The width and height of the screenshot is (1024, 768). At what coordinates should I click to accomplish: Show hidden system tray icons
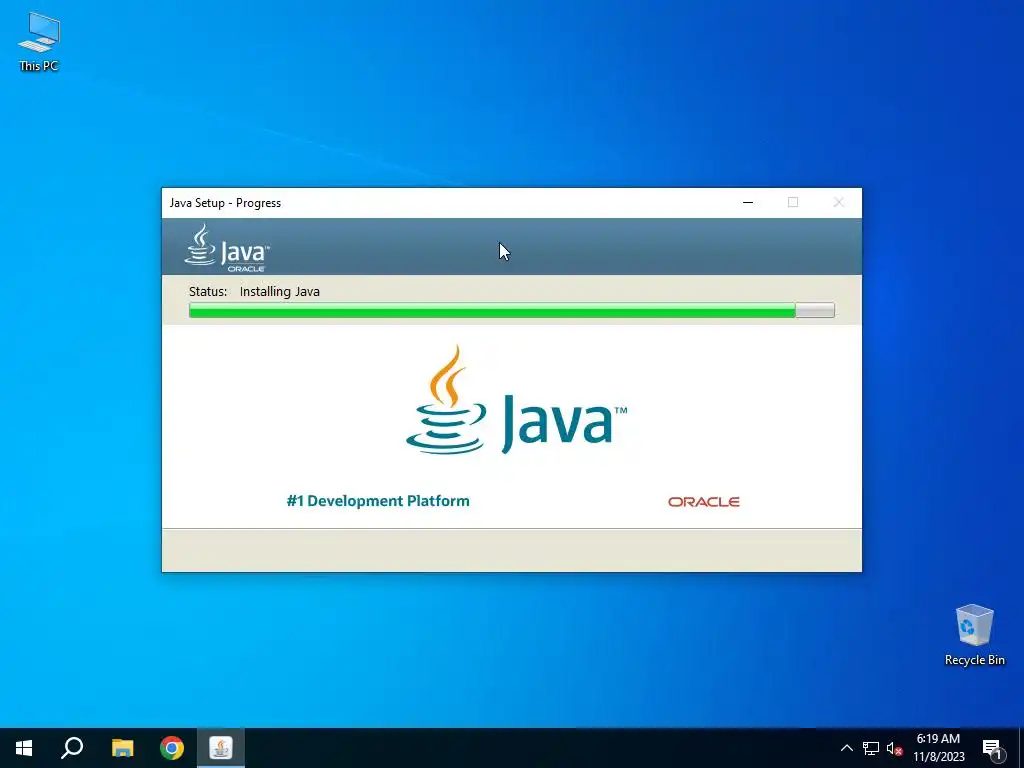(846, 748)
